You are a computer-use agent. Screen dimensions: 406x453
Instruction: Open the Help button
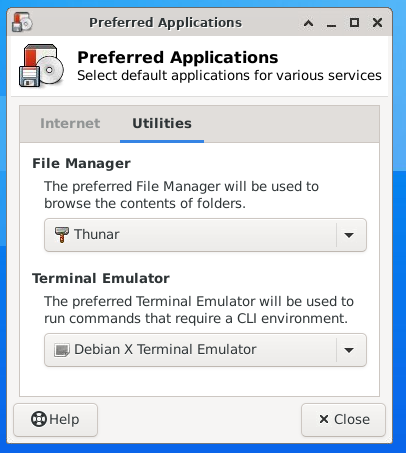tap(55, 420)
